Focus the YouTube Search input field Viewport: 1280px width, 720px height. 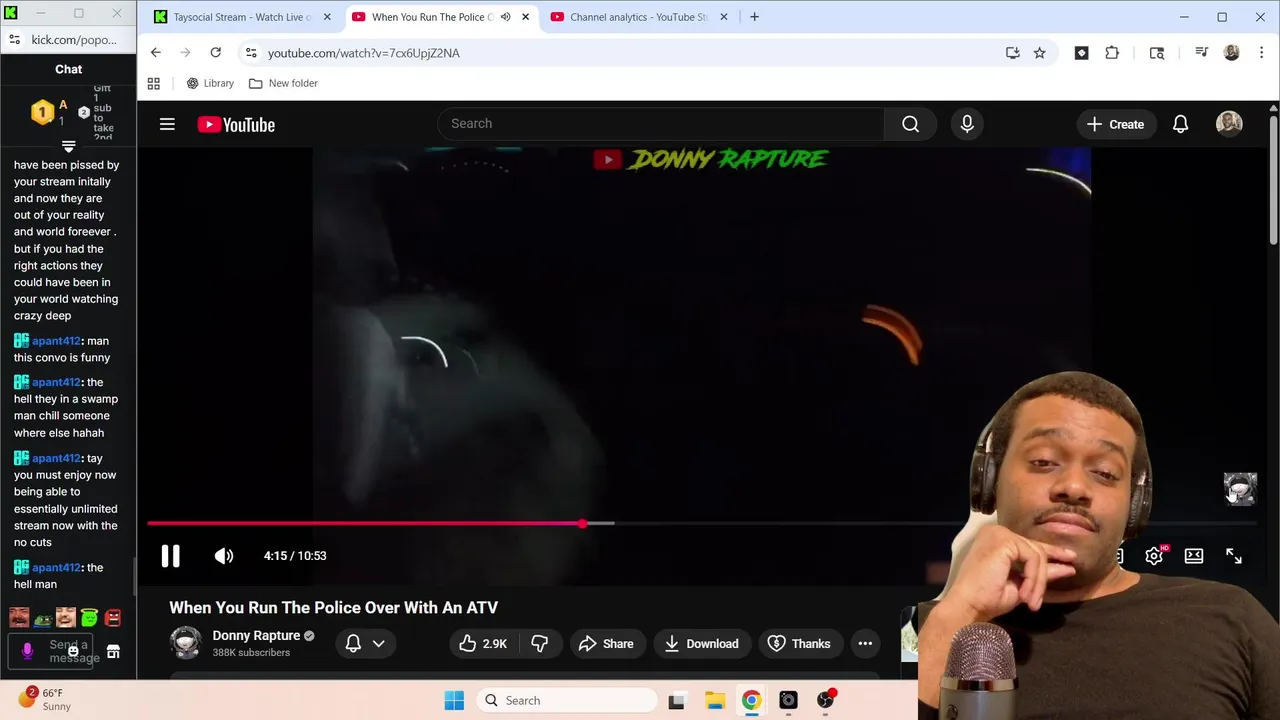pyautogui.click(x=660, y=124)
